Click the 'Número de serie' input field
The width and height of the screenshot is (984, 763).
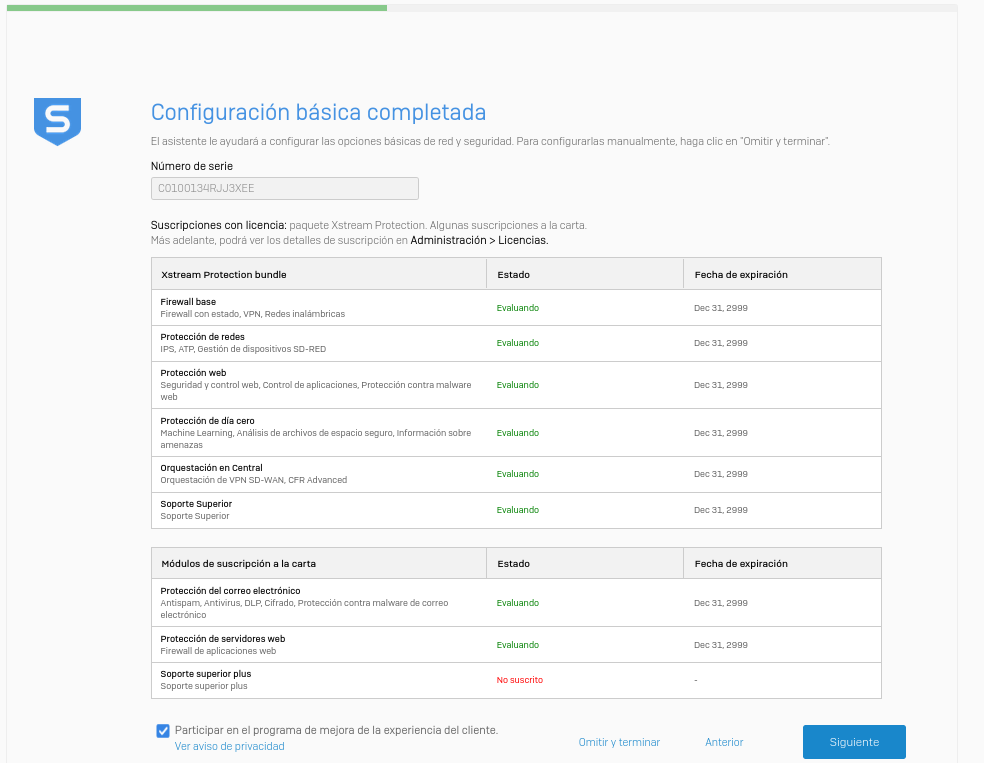[284, 188]
